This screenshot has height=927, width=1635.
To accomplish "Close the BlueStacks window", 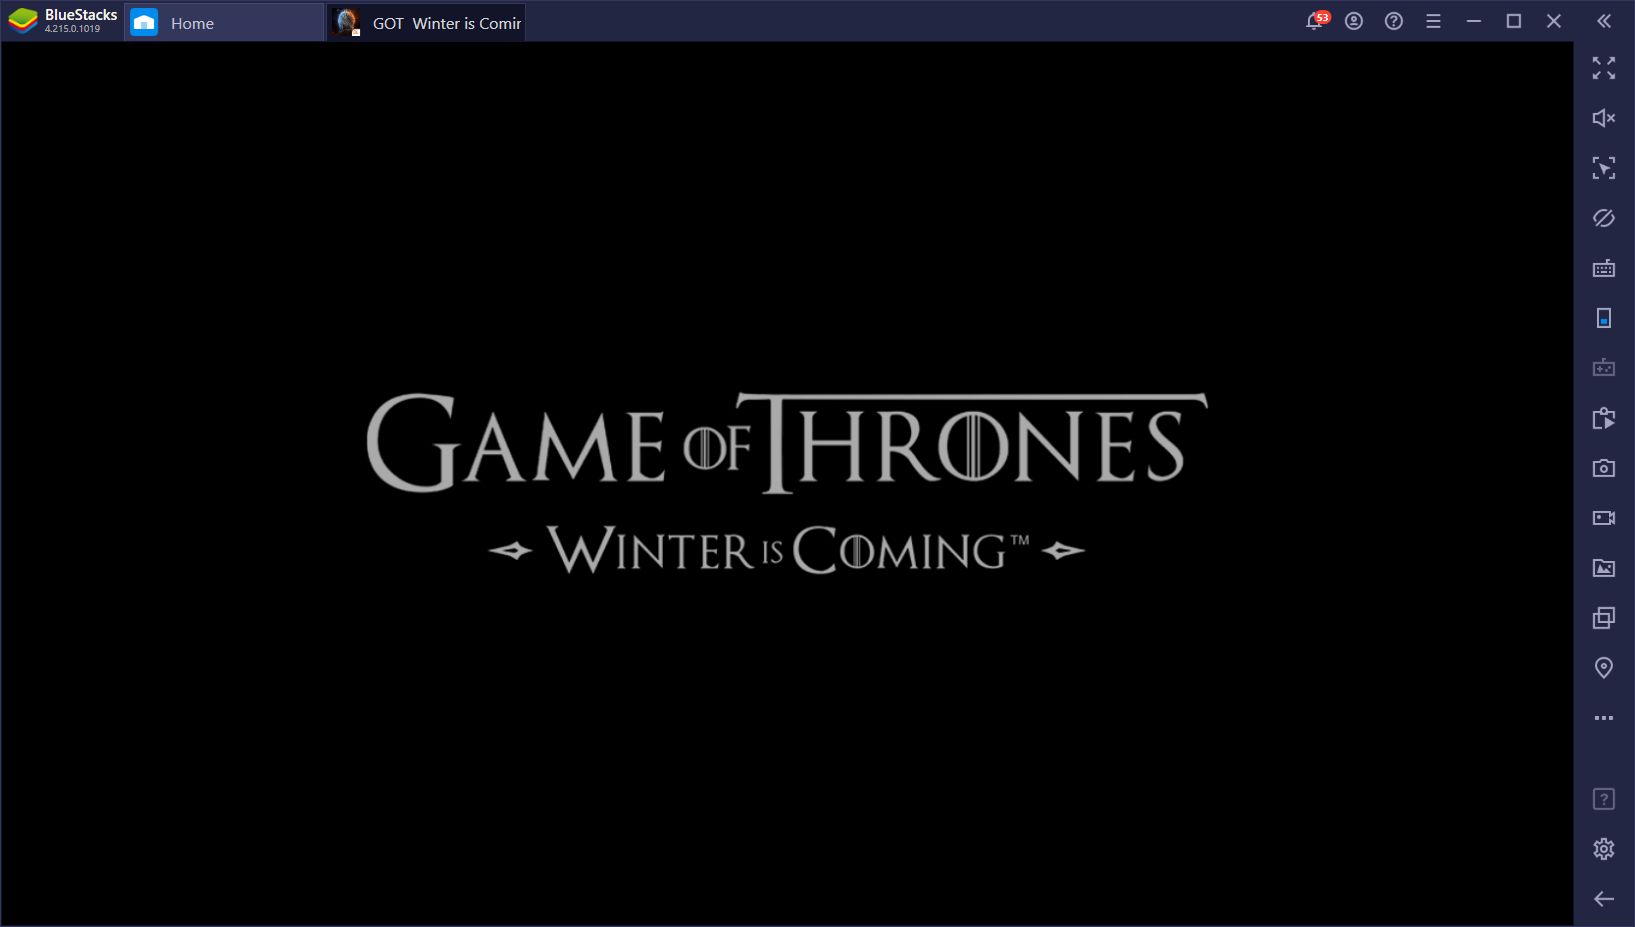I will point(1554,21).
